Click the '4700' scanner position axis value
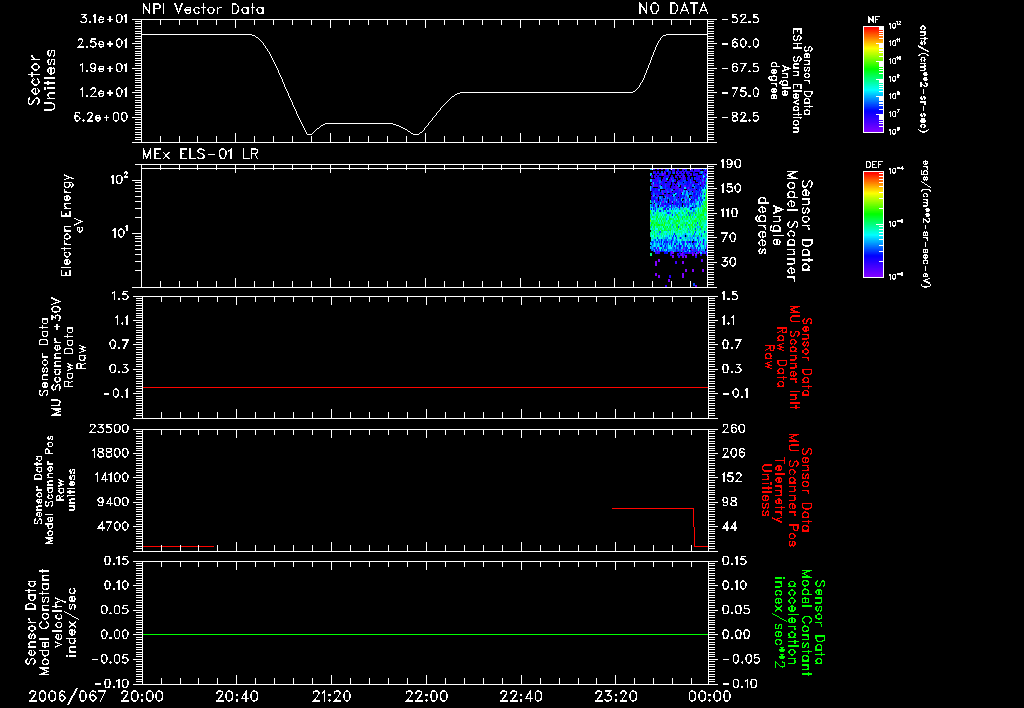 [x=114, y=526]
